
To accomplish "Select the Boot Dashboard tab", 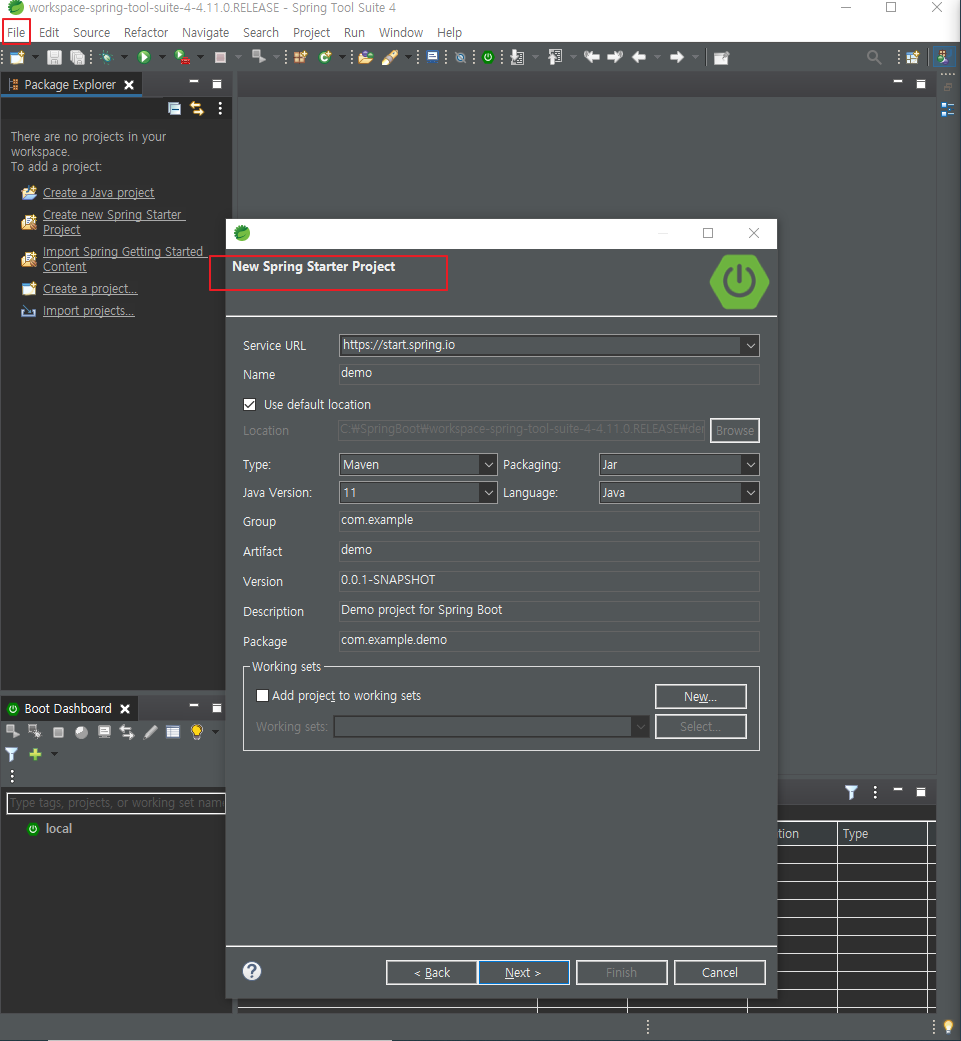I will [x=68, y=708].
